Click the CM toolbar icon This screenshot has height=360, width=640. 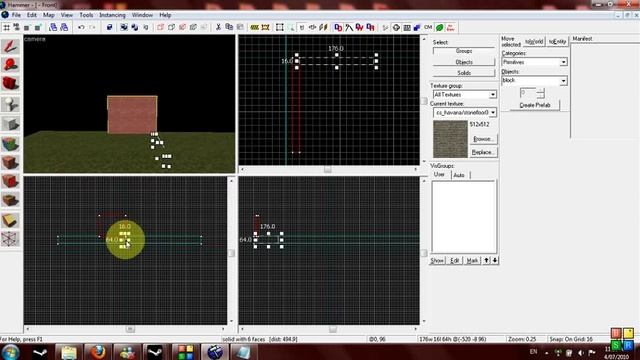pyautogui.click(x=428, y=27)
